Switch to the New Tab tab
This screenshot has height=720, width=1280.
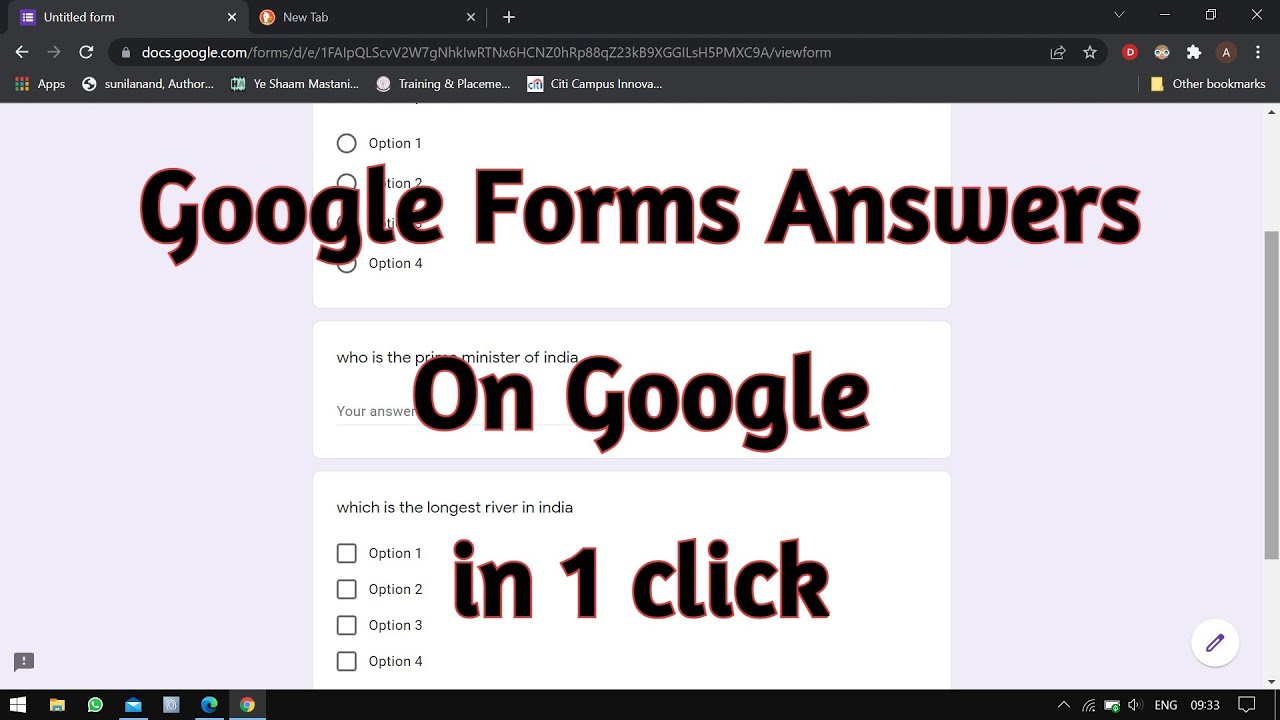click(367, 17)
